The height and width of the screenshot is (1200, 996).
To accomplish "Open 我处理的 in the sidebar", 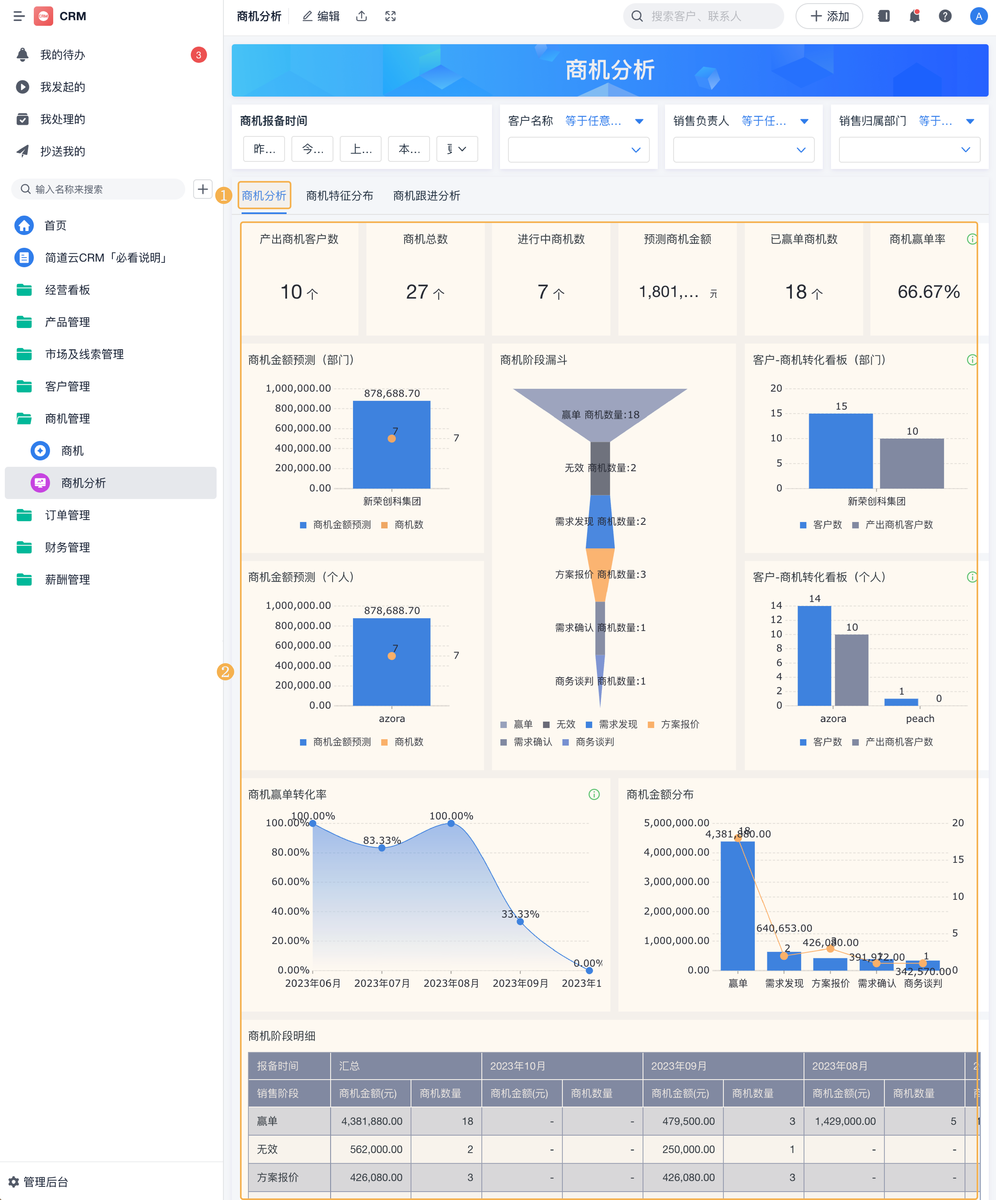I will (110, 119).
